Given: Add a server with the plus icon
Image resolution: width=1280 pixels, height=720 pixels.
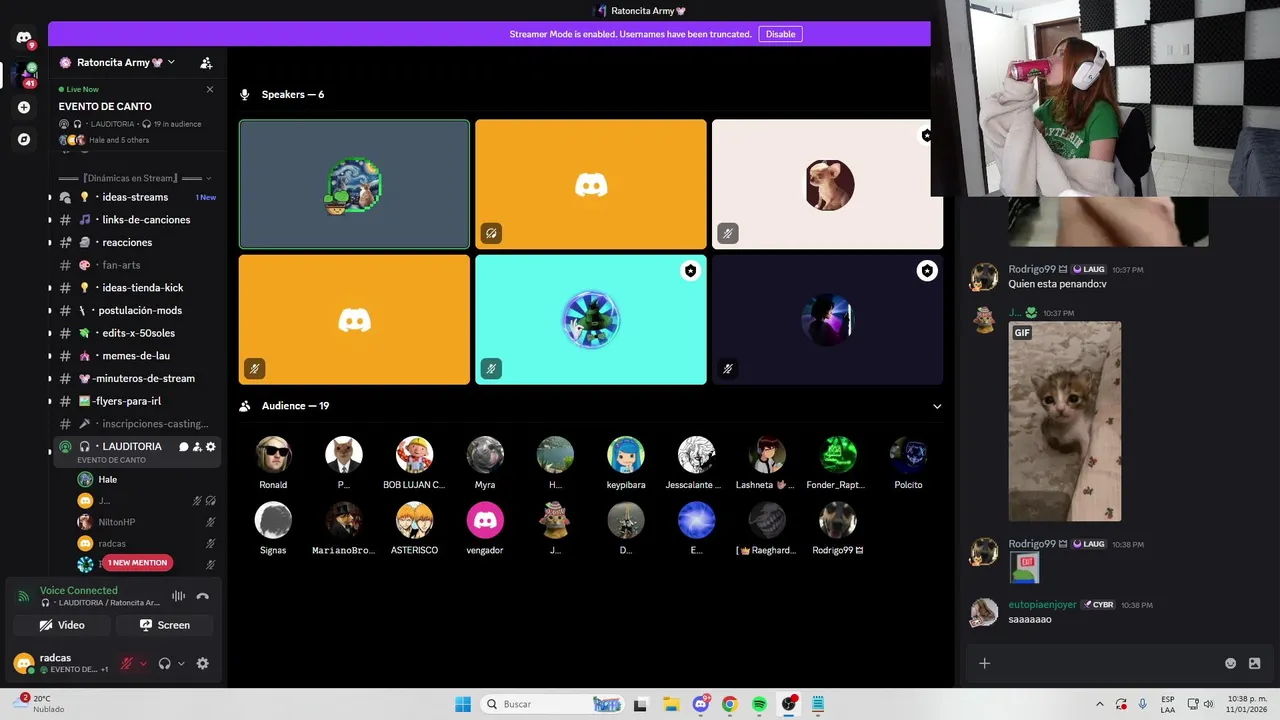Looking at the screenshot, I should coord(24,107).
